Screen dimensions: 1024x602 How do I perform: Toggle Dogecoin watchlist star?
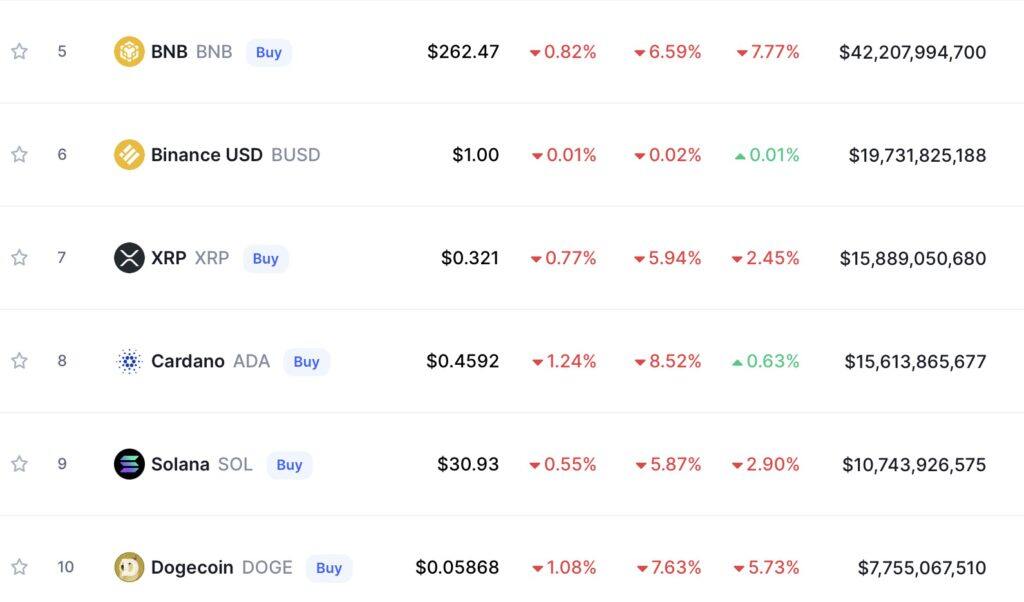tap(20, 567)
